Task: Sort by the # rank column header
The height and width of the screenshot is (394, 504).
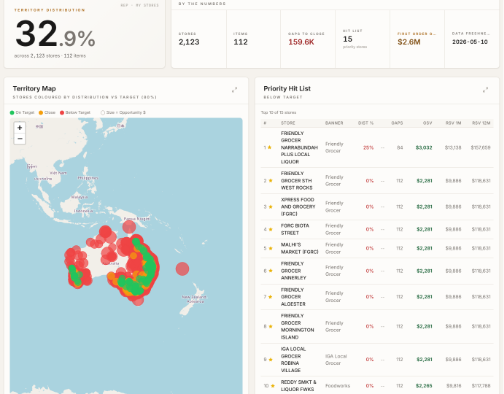Action: pos(265,123)
